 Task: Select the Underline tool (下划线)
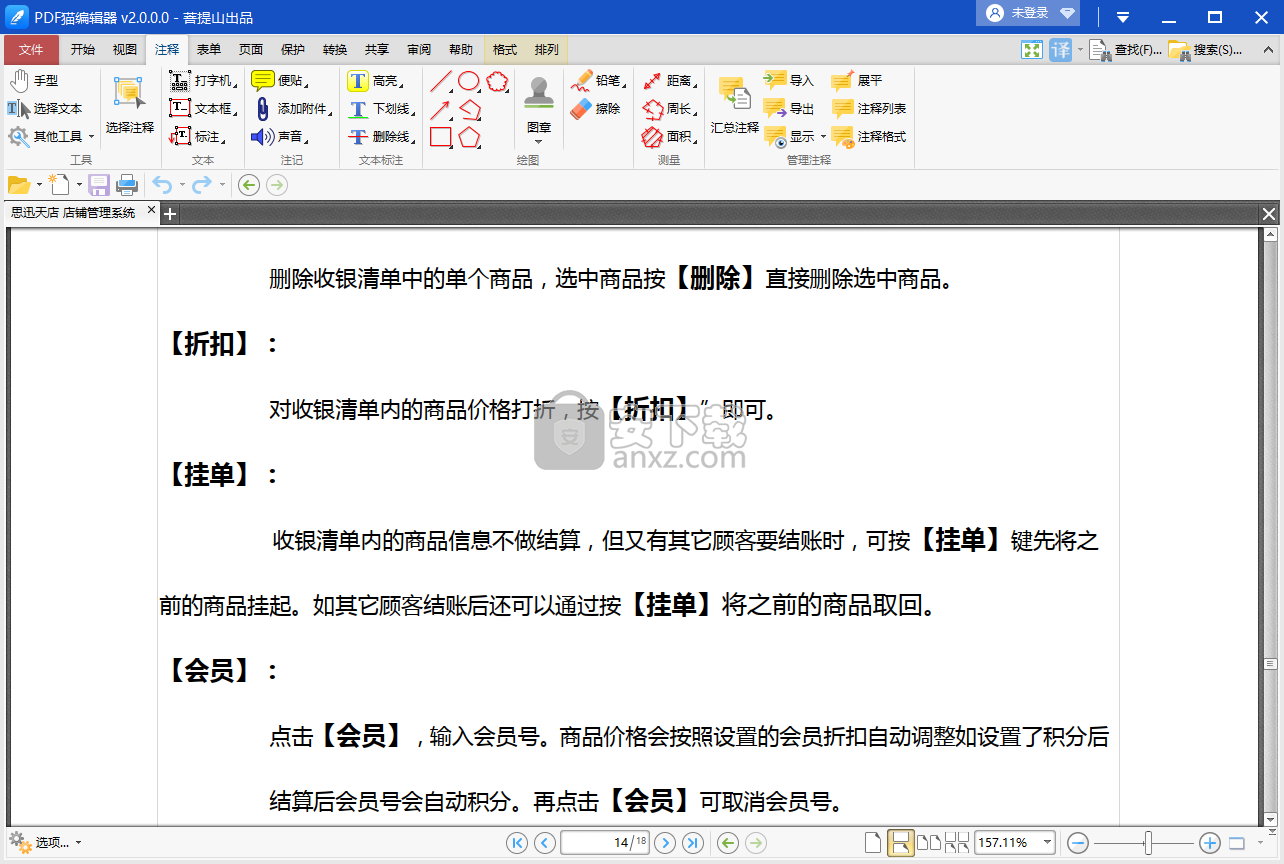380,108
